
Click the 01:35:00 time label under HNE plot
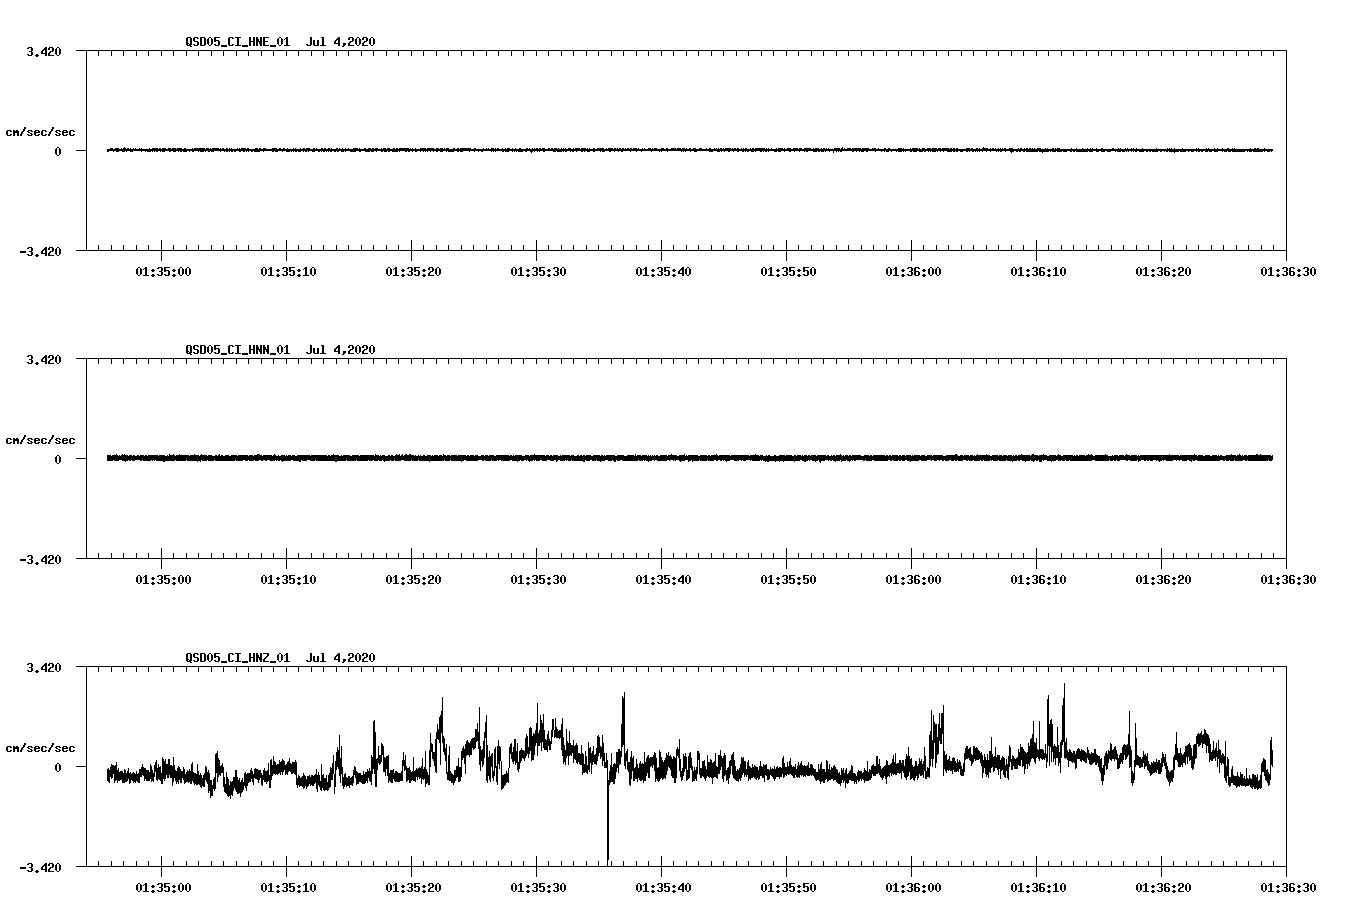pos(163,271)
